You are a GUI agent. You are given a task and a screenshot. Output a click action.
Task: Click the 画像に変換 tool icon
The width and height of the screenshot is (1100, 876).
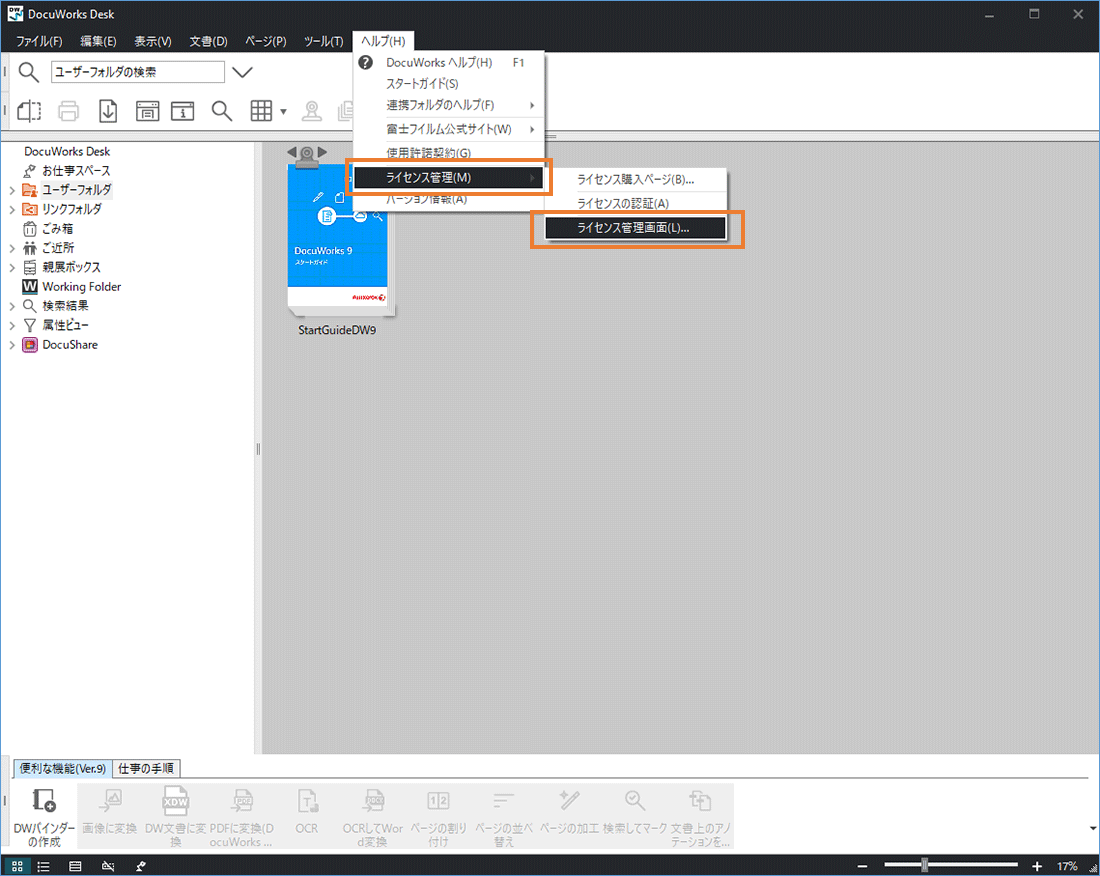[x=109, y=800]
